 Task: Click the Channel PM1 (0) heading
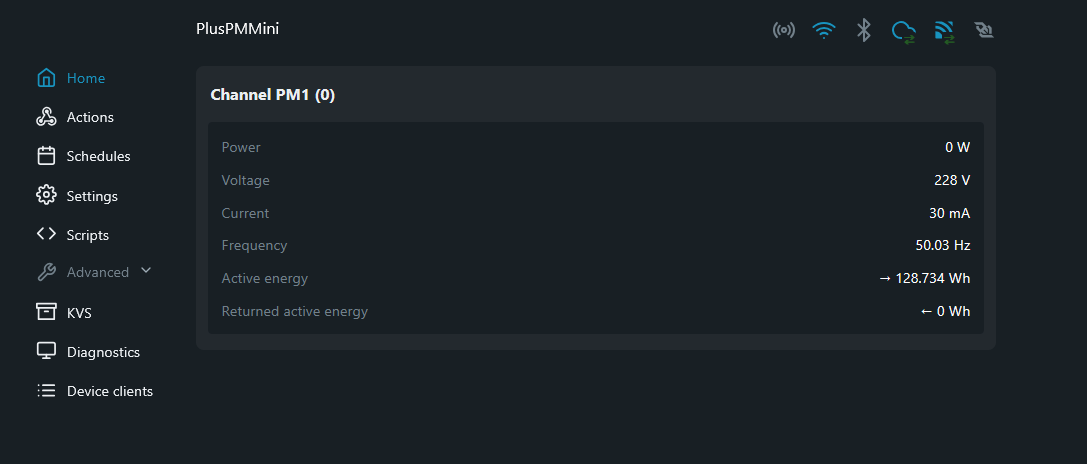pos(272,95)
